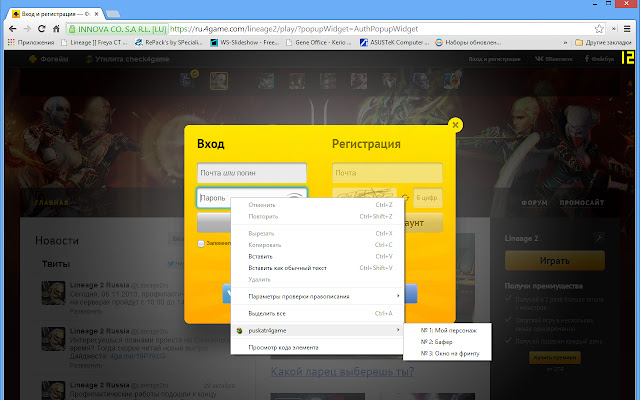Open RePack's by SPeciali bookmark
Viewport: 640px width, 400px height.
pyautogui.click(x=169, y=42)
